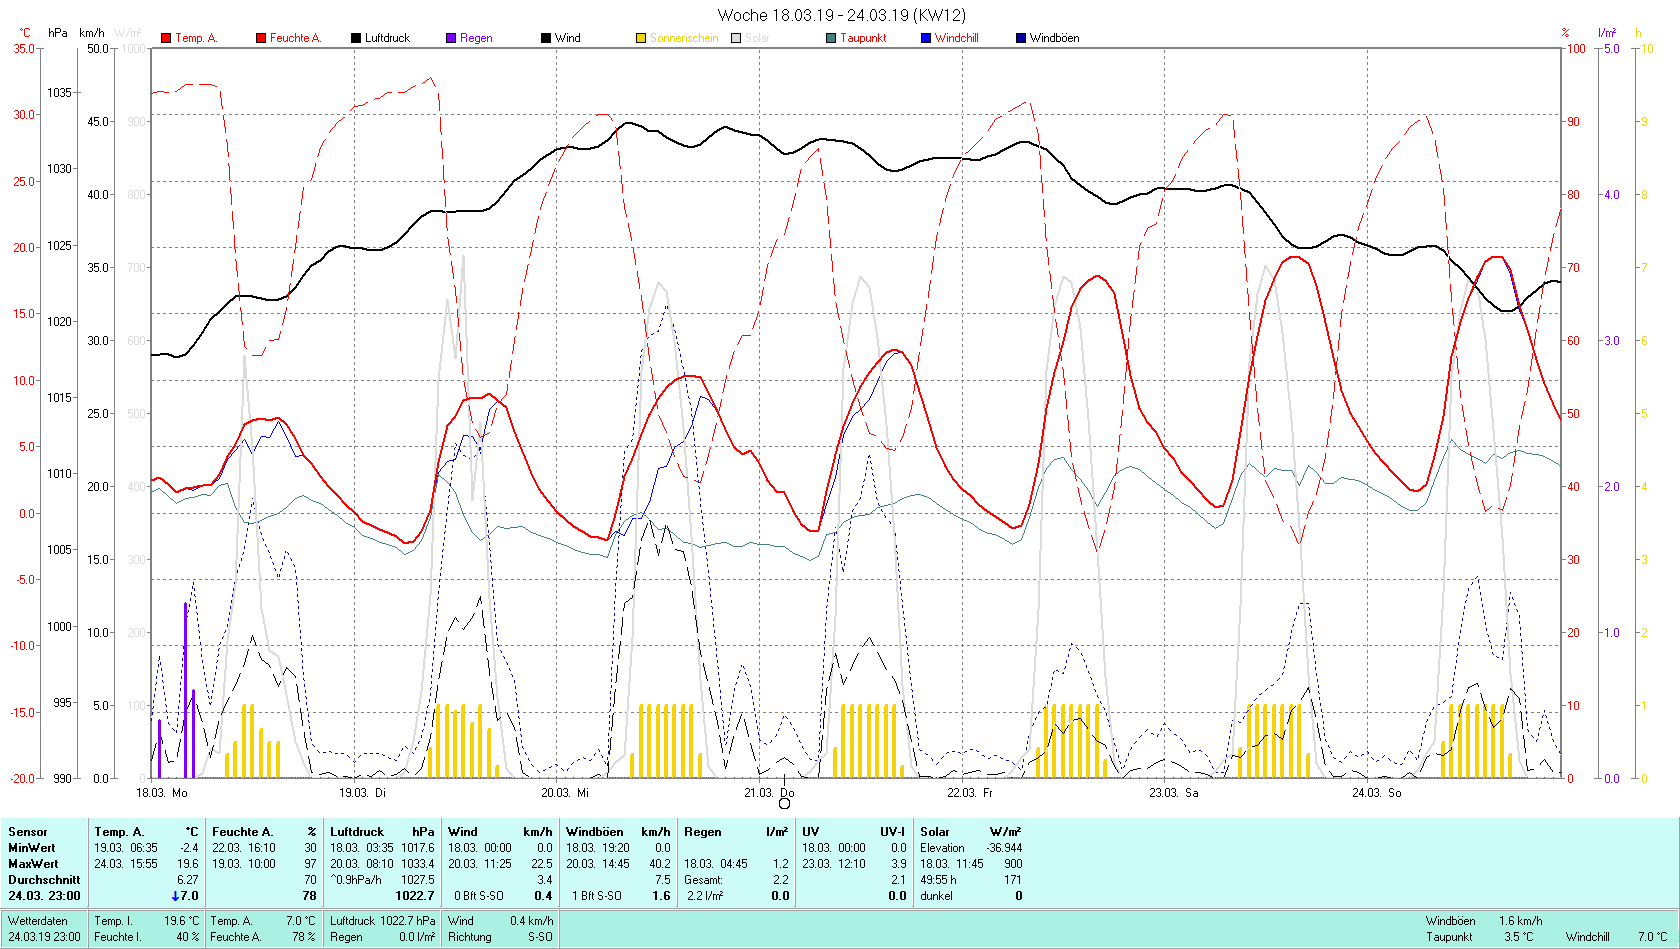This screenshot has width=1680, height=949.
Task: Click the dark blue Windböen legend swatch
Action: [x=1021, y=38]
